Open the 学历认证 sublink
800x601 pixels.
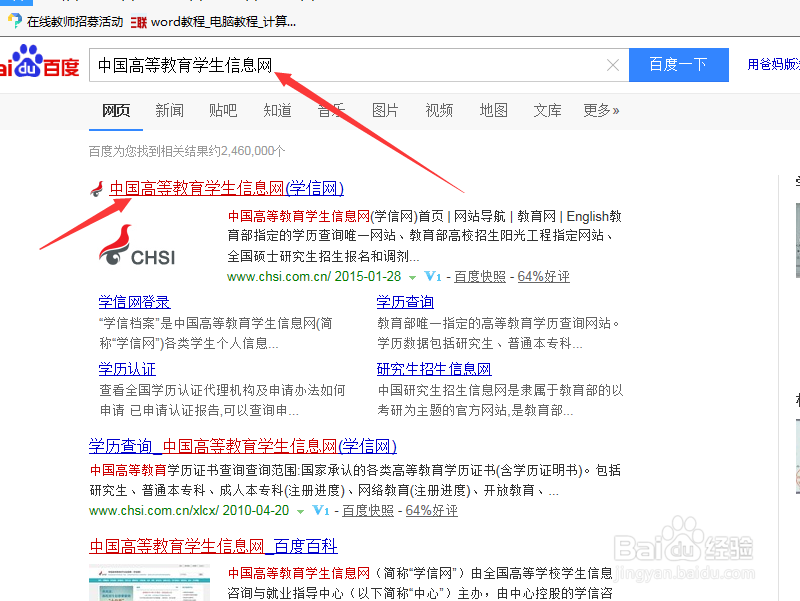(x=127, y=369)
